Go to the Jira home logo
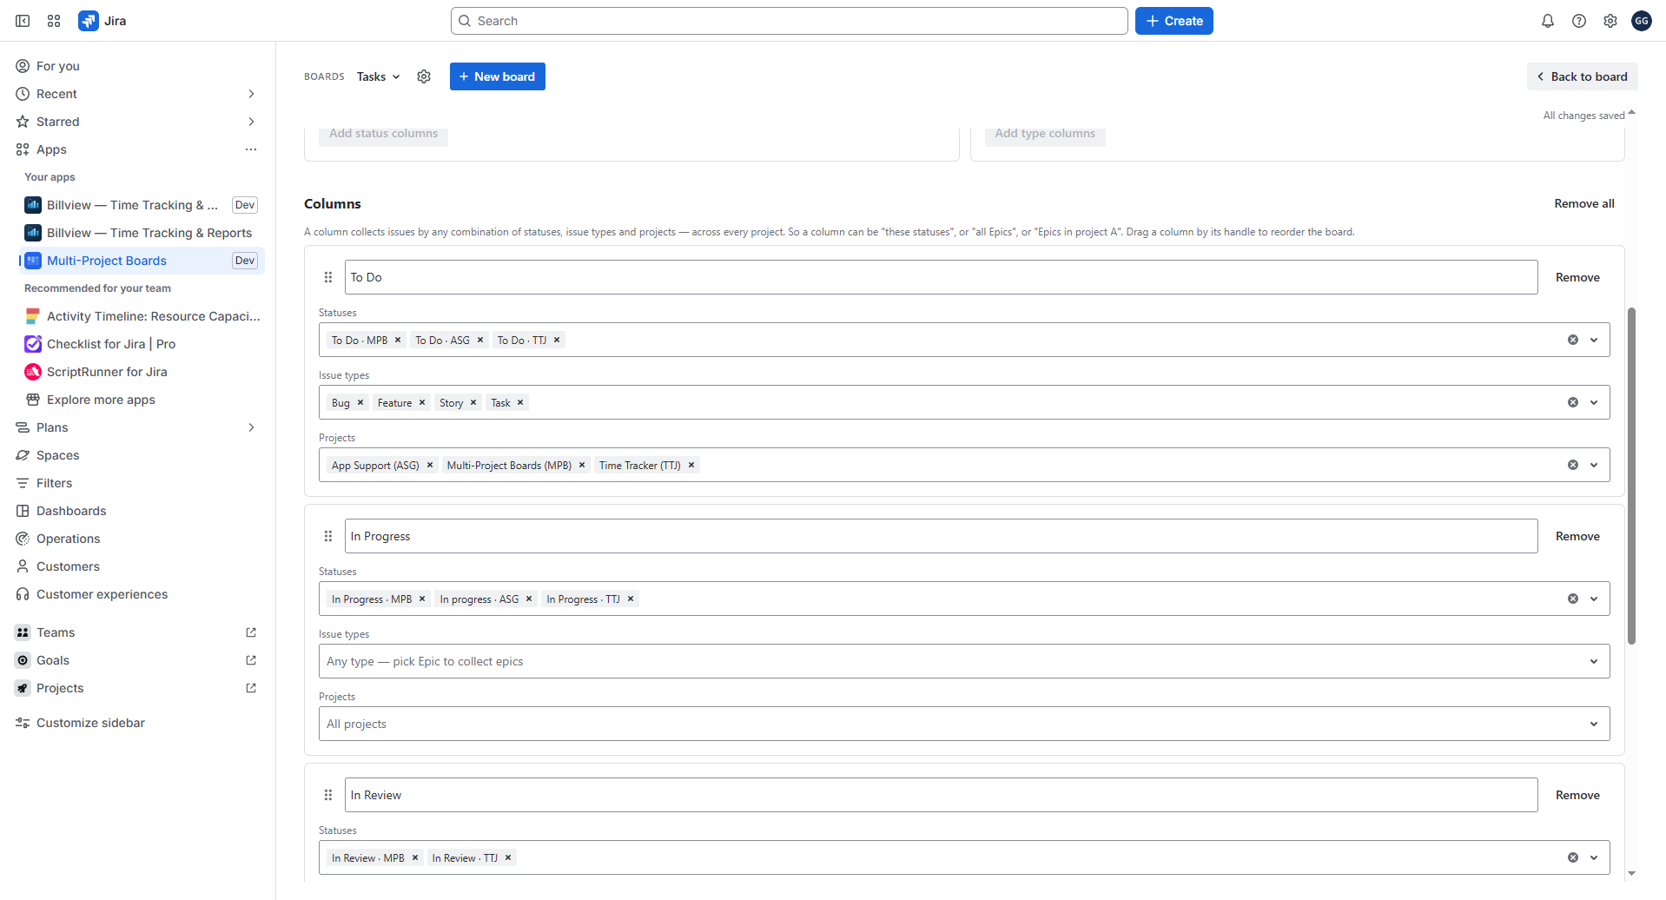Viewport: 1666px width, 900px height. pos(102,21)
